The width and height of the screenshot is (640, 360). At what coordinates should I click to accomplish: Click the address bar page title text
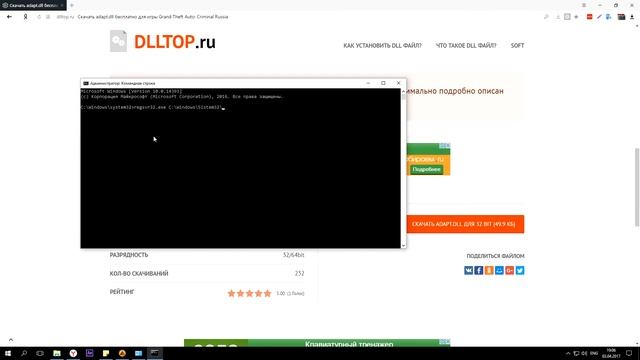point(153,17)
